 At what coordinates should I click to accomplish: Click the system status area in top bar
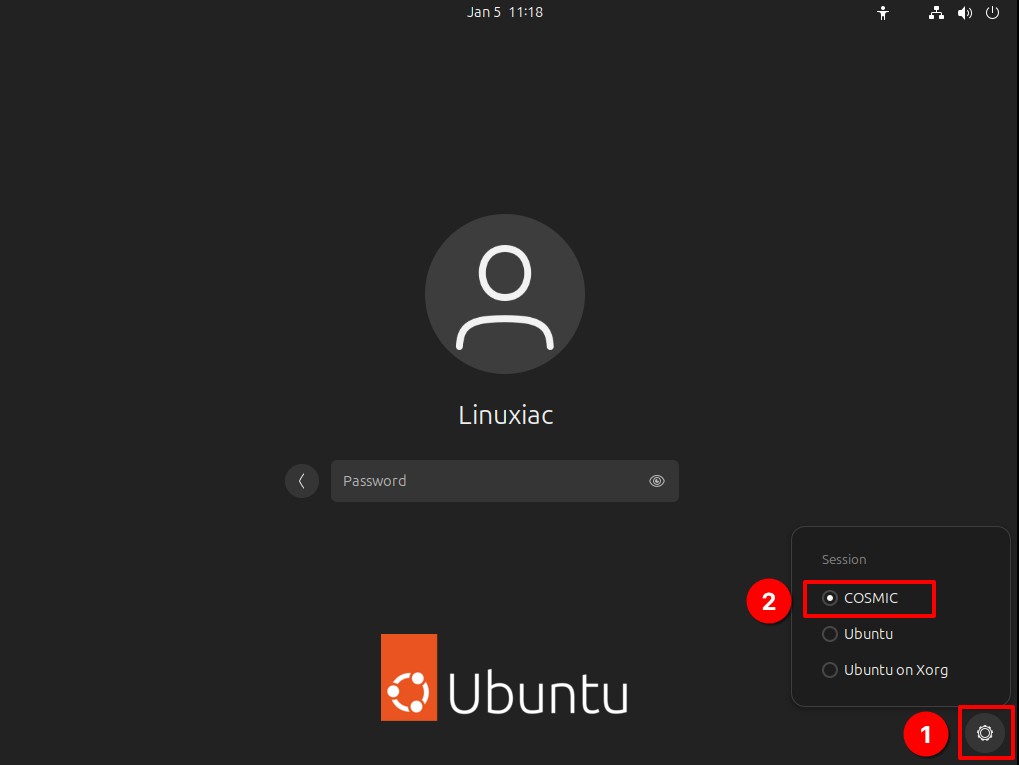(x=950, y=13)
